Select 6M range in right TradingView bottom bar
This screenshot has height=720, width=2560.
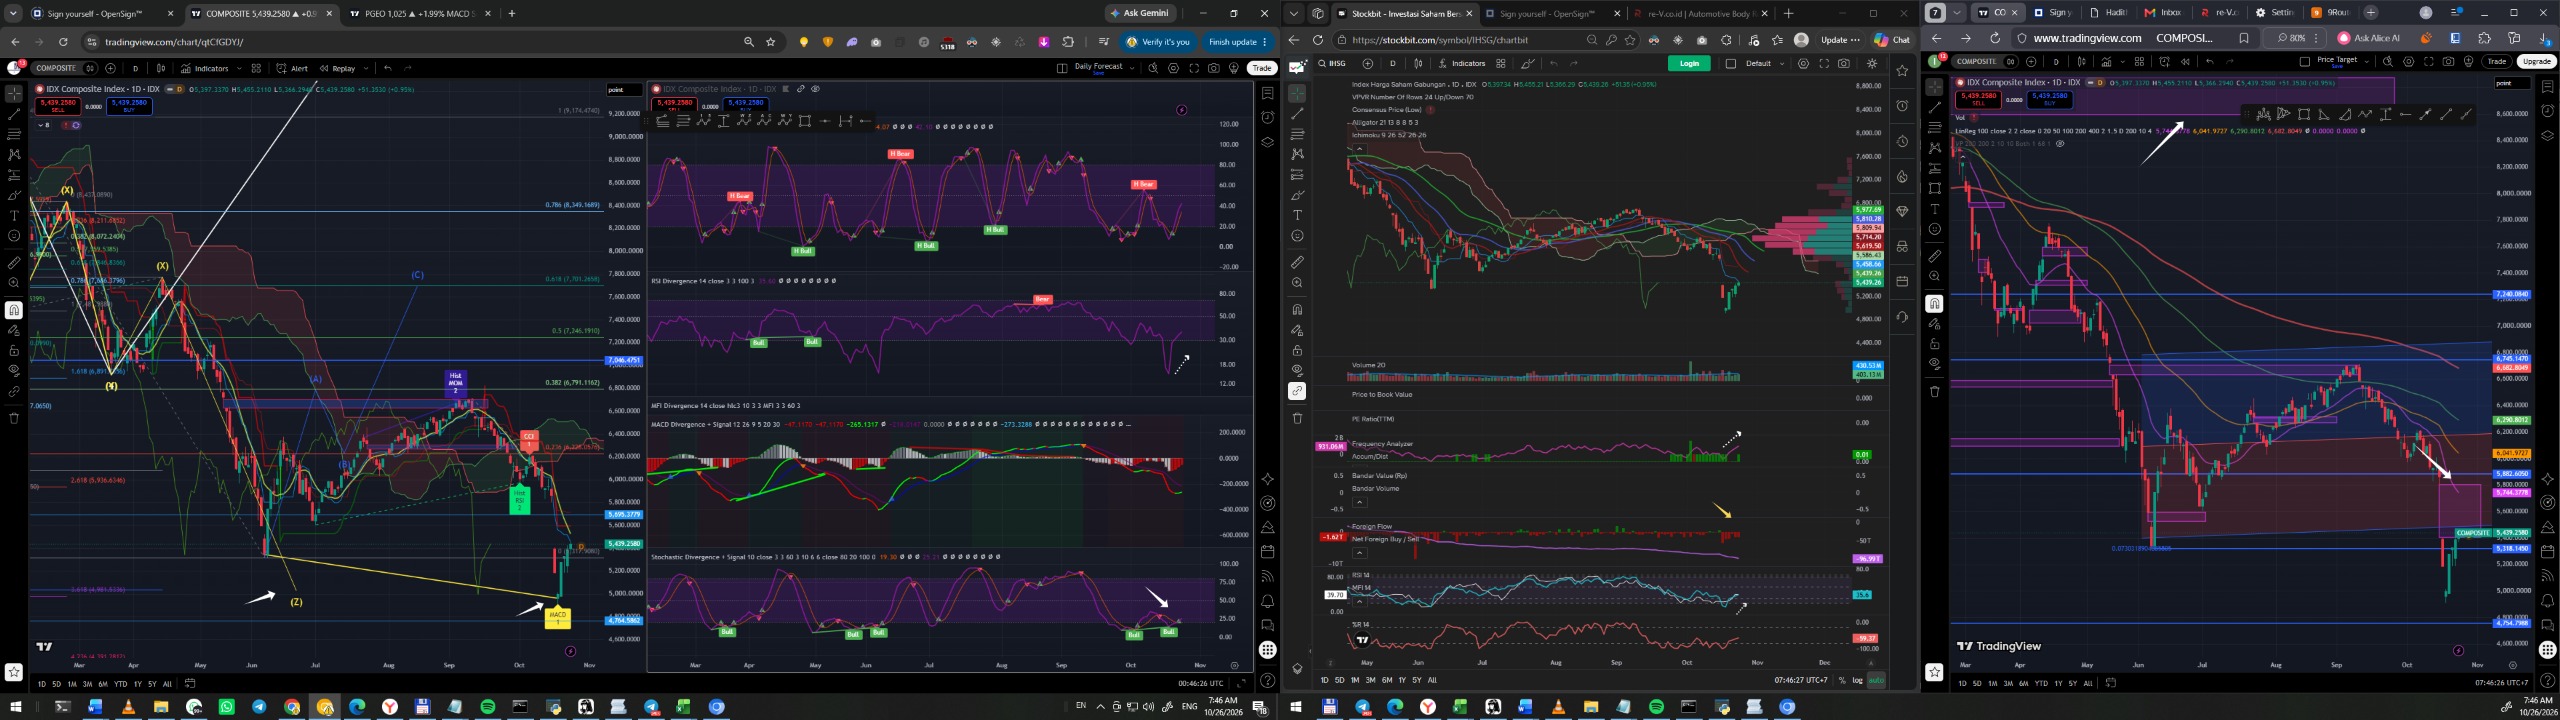(2024, 683)
